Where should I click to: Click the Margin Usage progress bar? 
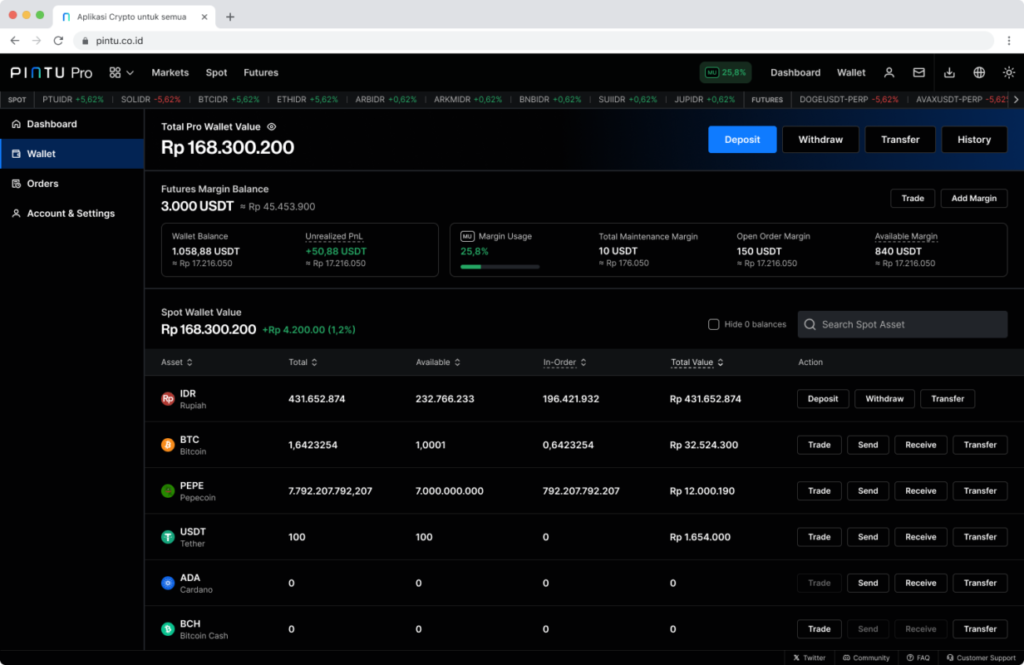(x=500, y=267)
